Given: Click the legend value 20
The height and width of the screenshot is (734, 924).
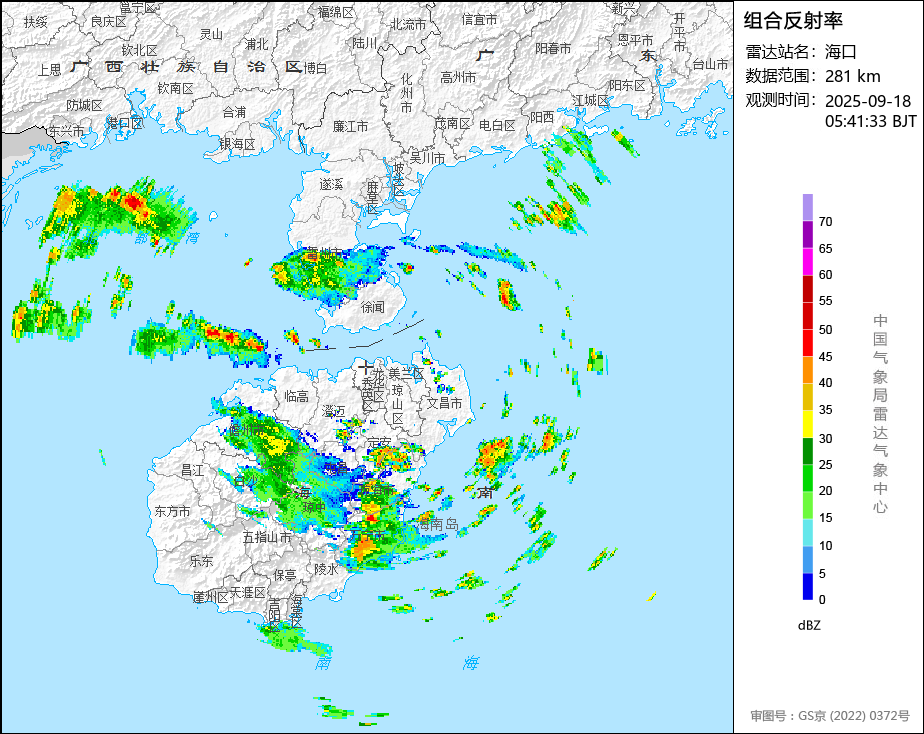Looking at the screenshot, I should coord(826,490).
